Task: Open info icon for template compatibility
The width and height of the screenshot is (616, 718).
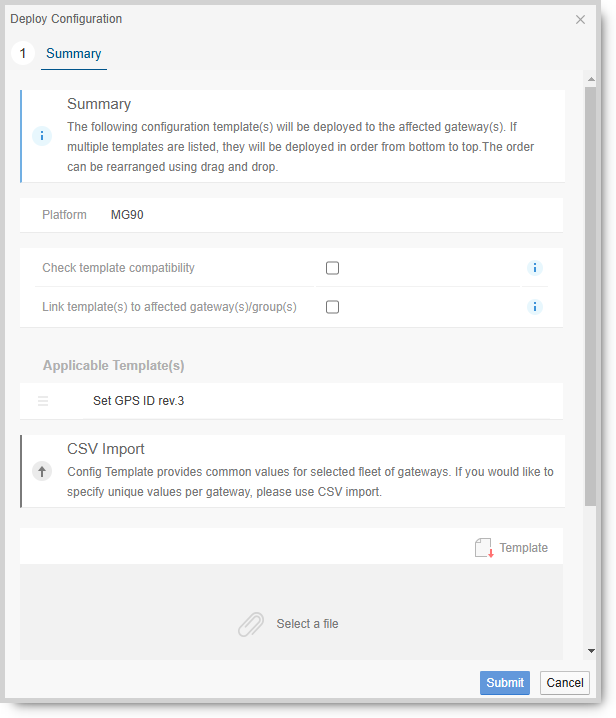Action: click(x=534, y=268)
